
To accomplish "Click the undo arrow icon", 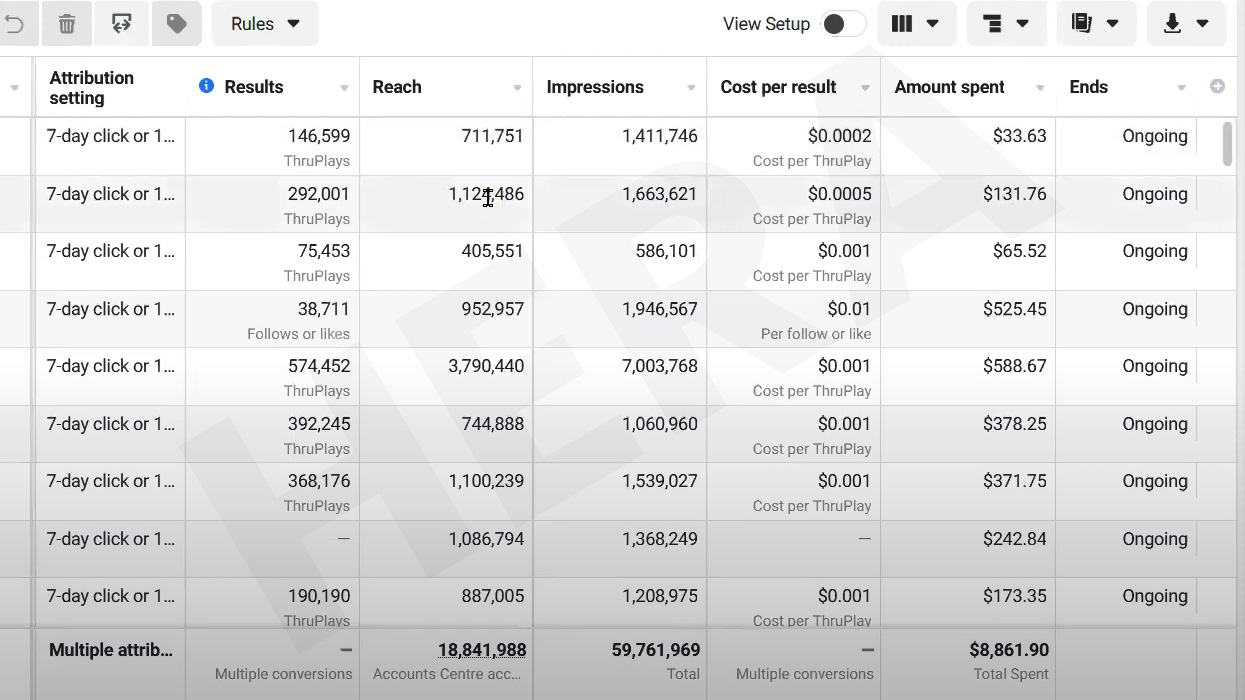I will point(14,24).
